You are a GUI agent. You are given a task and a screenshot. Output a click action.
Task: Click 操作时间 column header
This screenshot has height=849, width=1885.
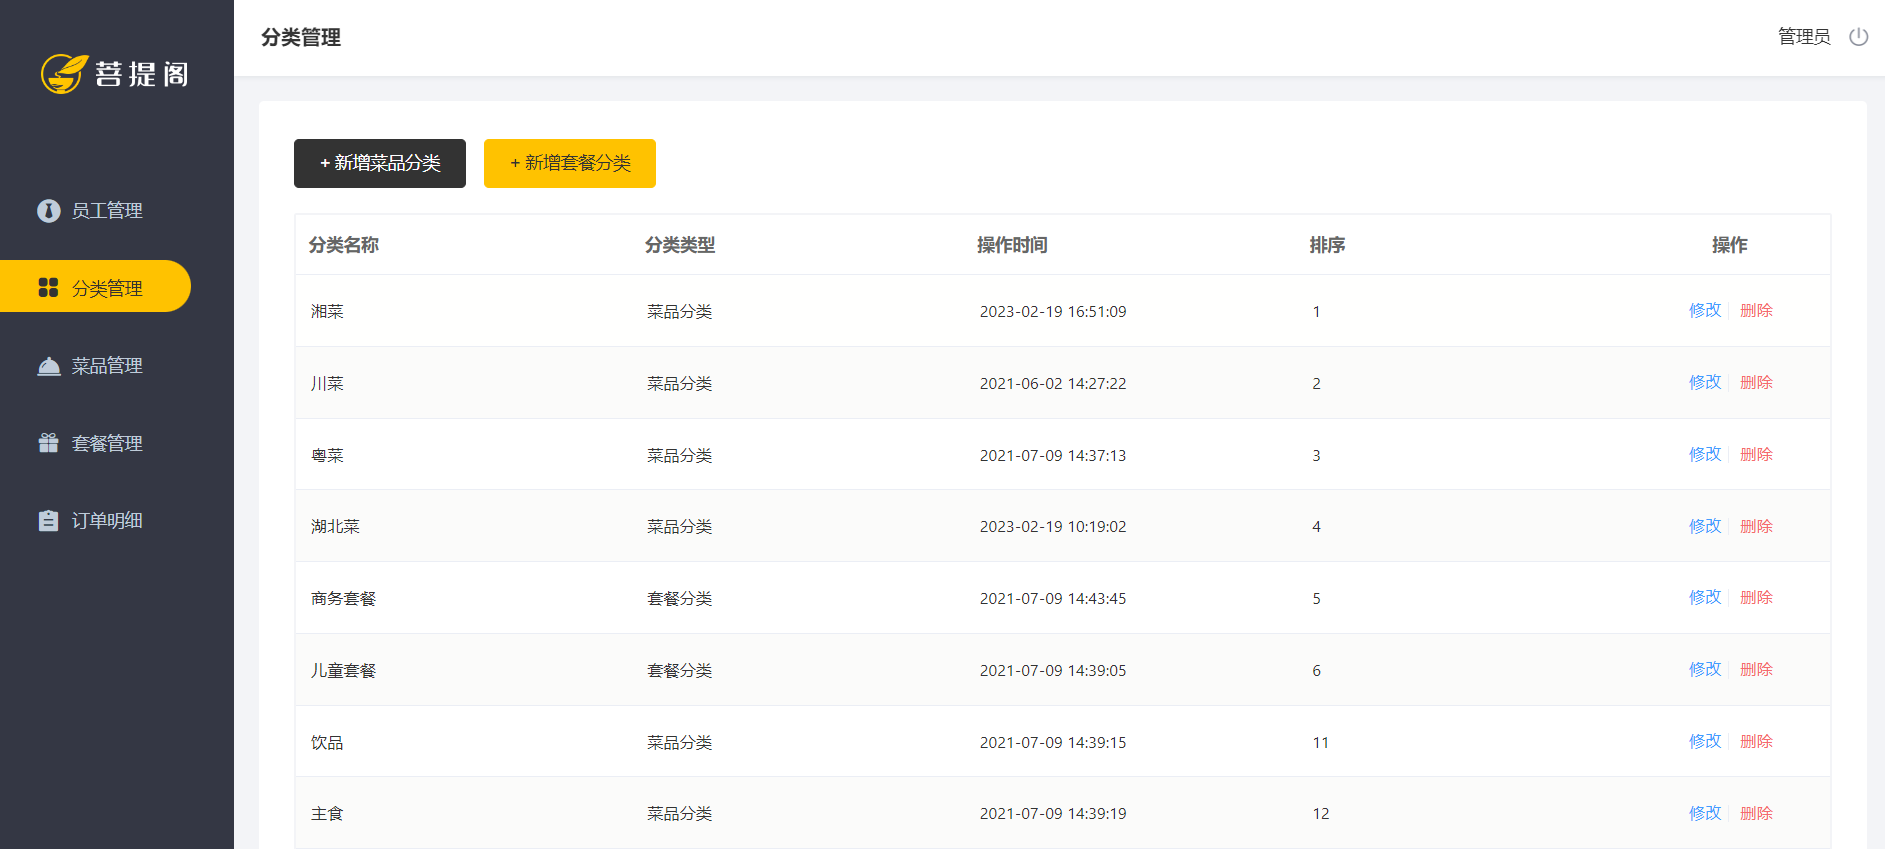pyautogui.click(x=1012, y=245)
